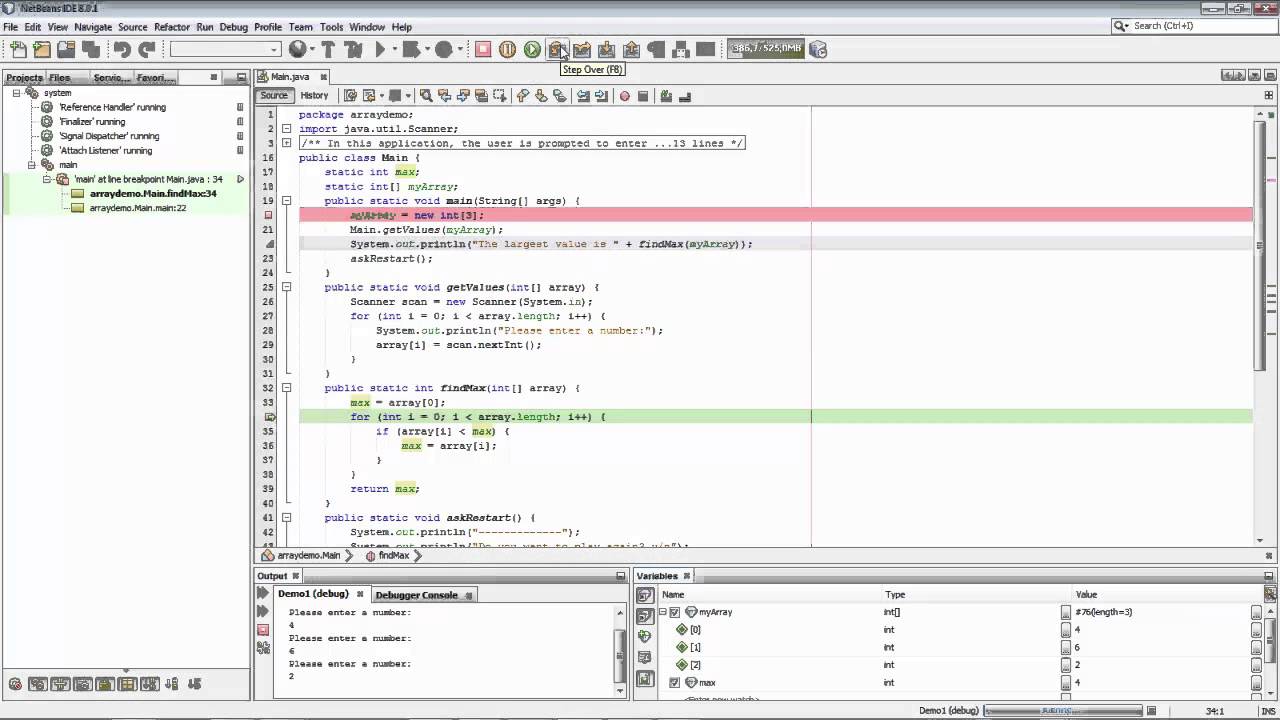Click the red Start Macro Recording icon
The height and width of the screenshot is (720, 1280).
[625, 96]
